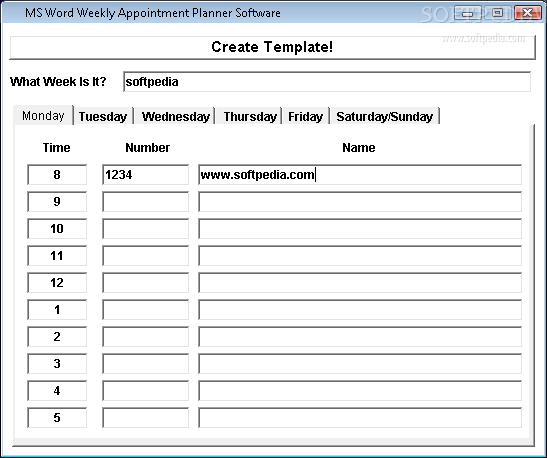Viewport: 547px width, 458px height.
Task: Maximize the Appointment Planner window
Action: click(x=497, y=13)
